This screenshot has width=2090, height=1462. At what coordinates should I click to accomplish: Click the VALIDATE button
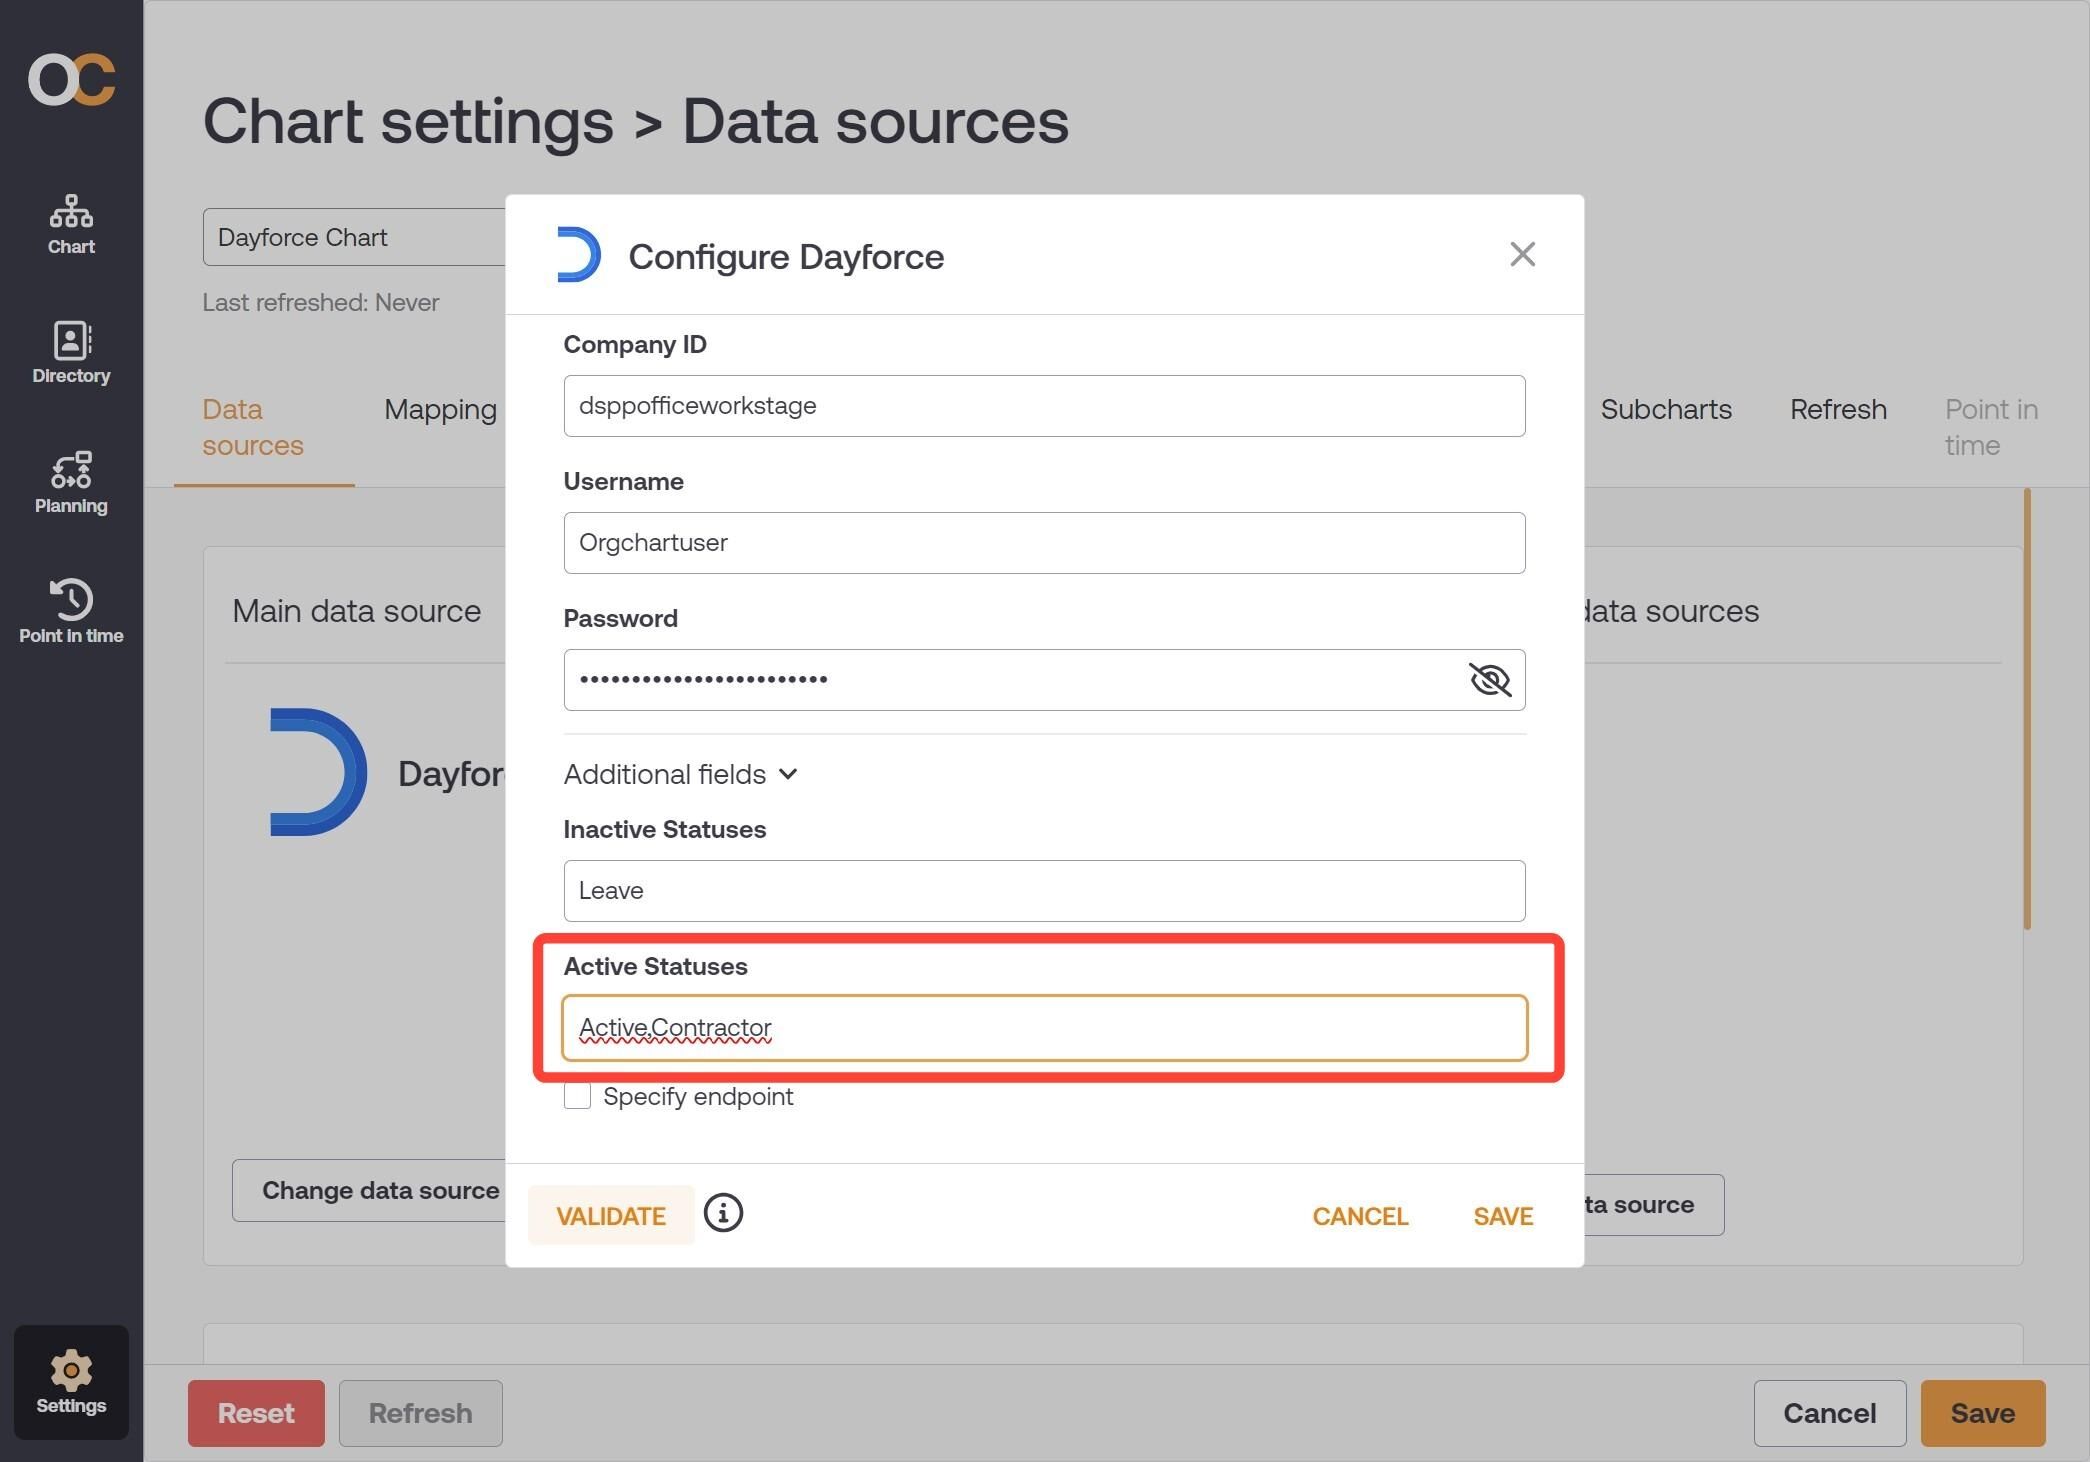(611, 1216)
